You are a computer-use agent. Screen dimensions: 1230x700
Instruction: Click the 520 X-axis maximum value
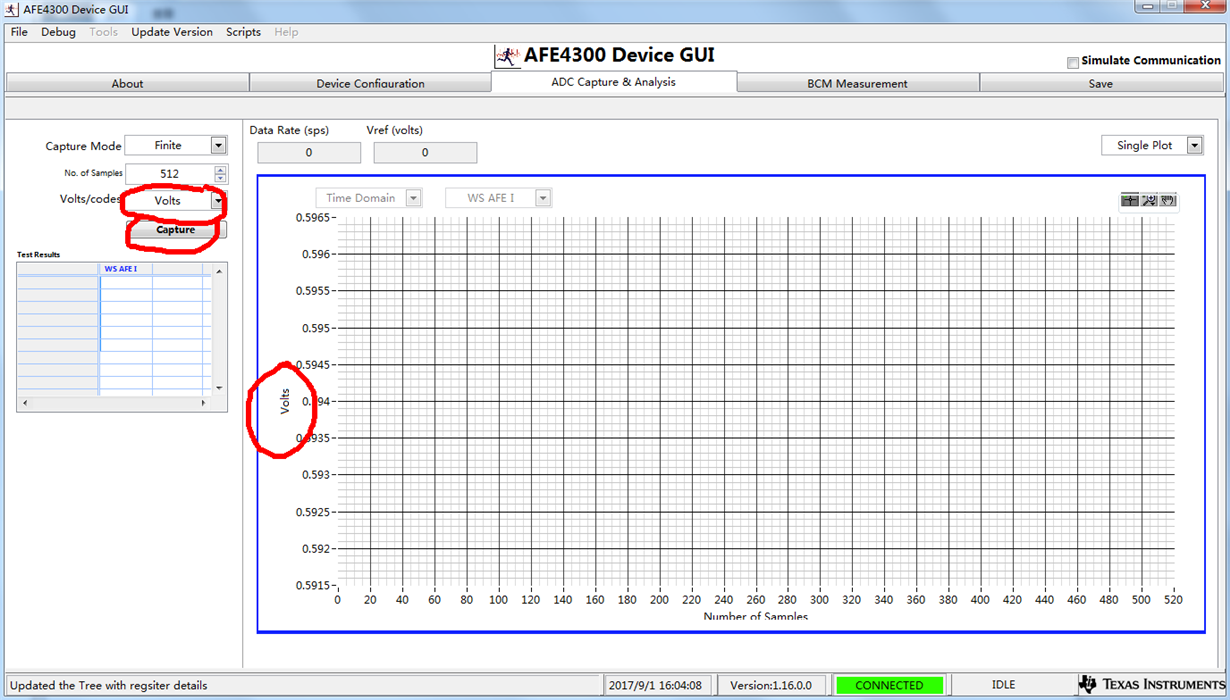click(x=1173, y=600)
